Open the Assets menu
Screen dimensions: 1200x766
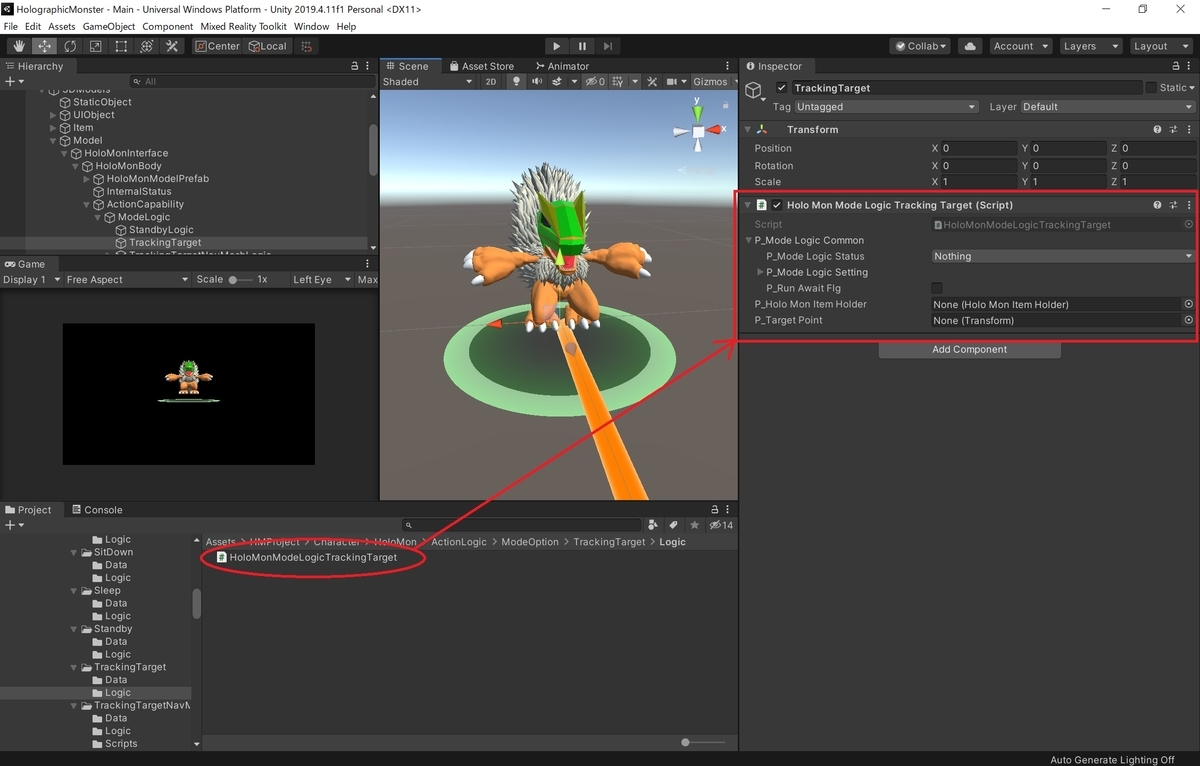(61, 26)
